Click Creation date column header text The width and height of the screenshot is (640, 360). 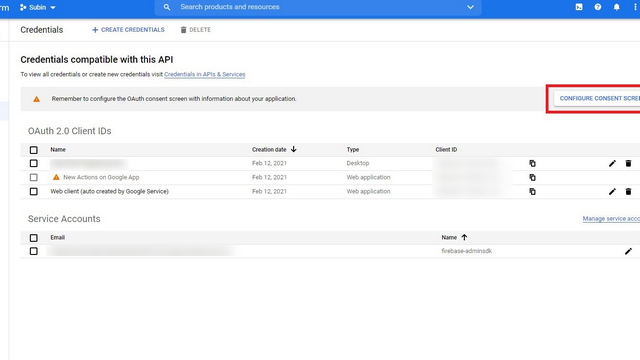coord(269,149)
